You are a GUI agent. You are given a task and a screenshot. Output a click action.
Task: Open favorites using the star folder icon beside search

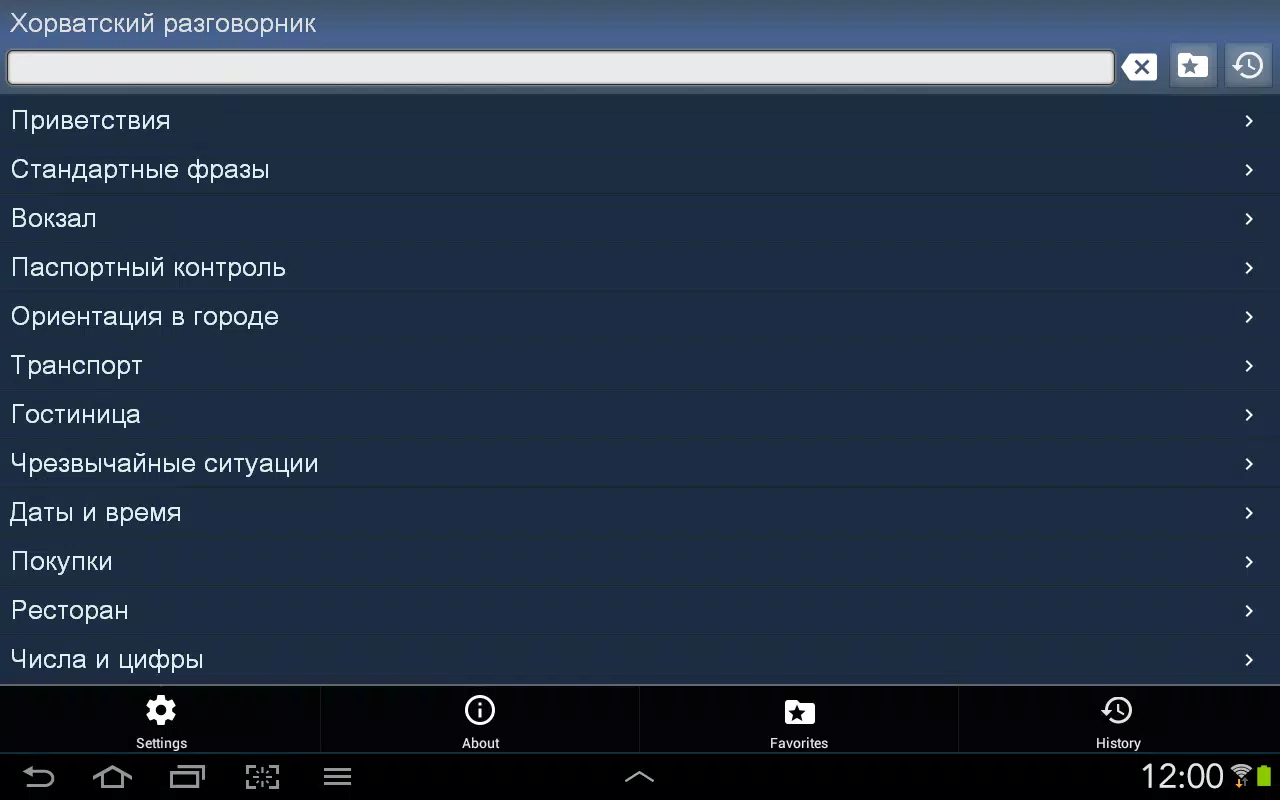point(1192,66)
